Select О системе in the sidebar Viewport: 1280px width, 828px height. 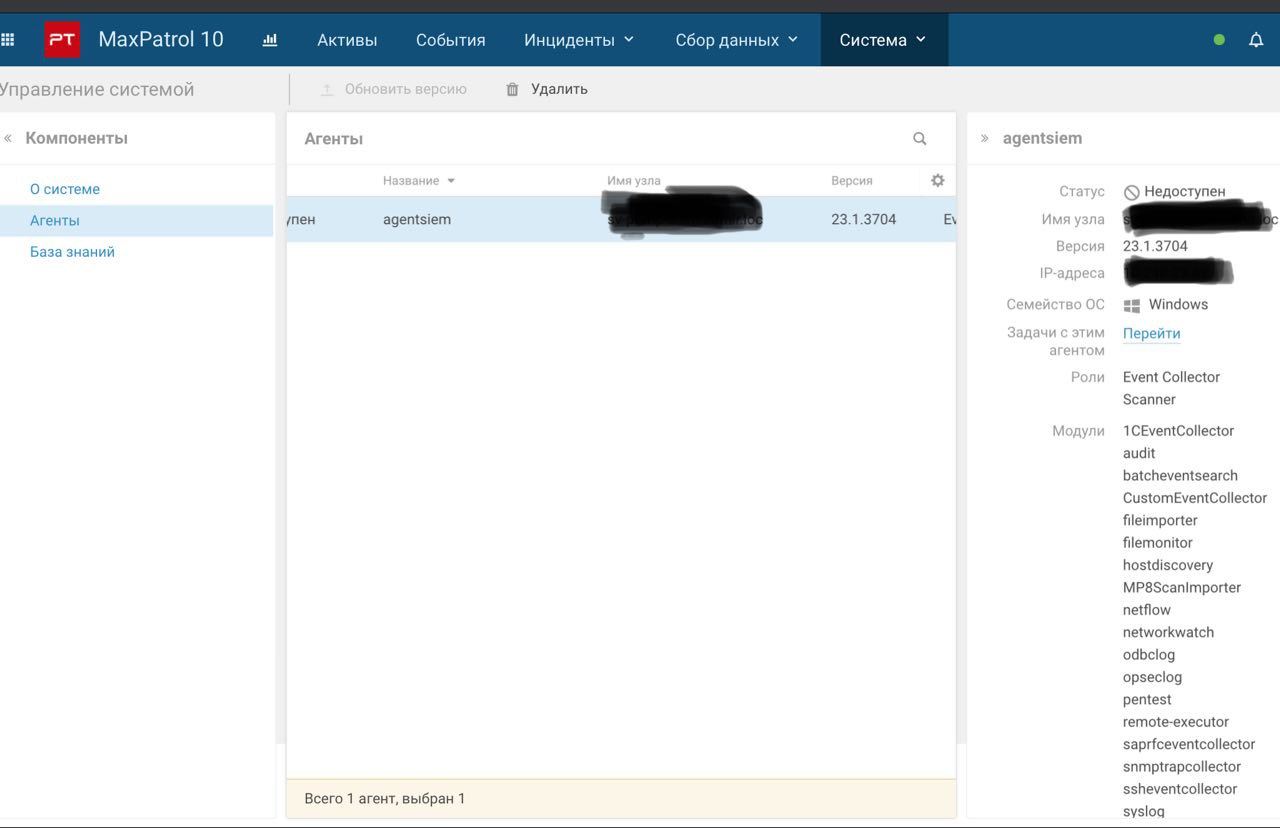(x=65, y=189)
